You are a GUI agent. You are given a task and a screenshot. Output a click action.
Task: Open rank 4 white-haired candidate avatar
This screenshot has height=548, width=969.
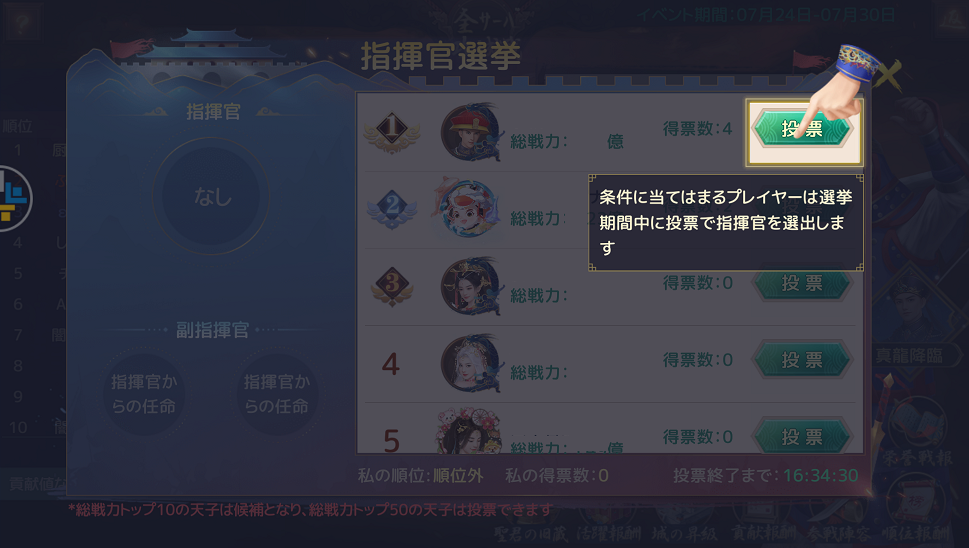click(x=472, y=363)
